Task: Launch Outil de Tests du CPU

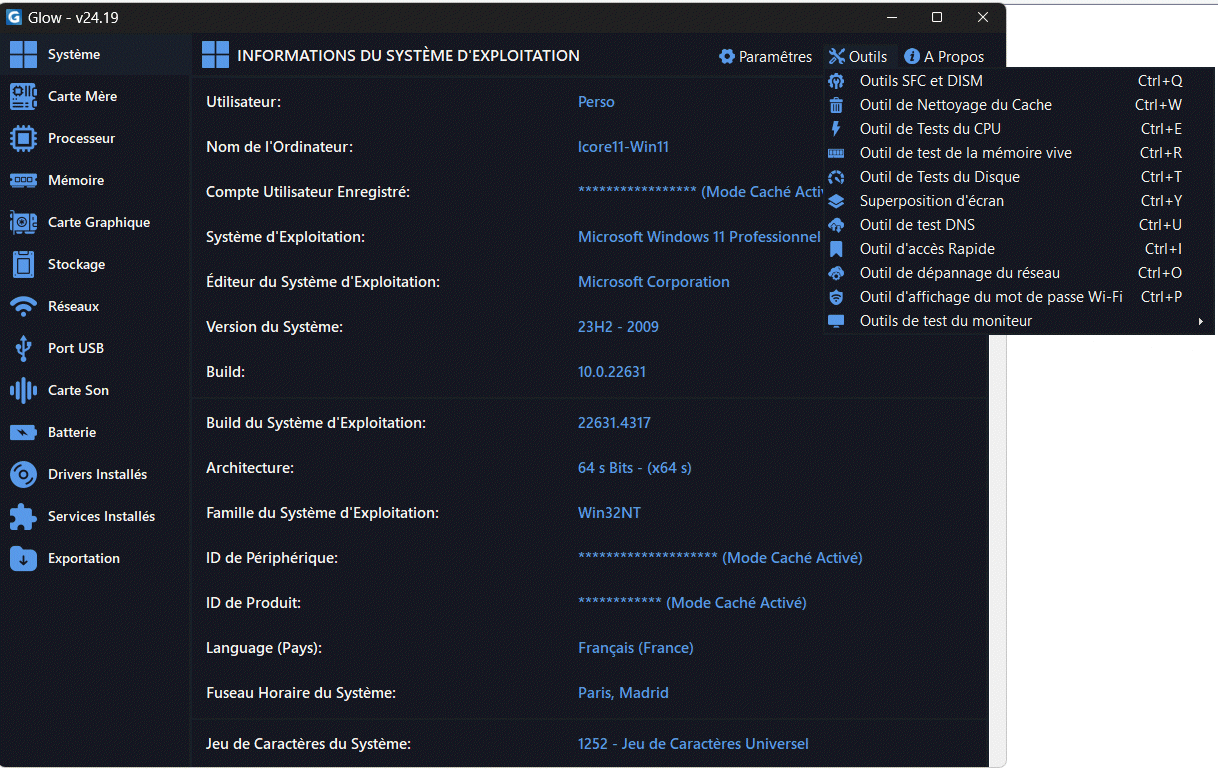Action: pyautogui.click(x=1019, y=129)
